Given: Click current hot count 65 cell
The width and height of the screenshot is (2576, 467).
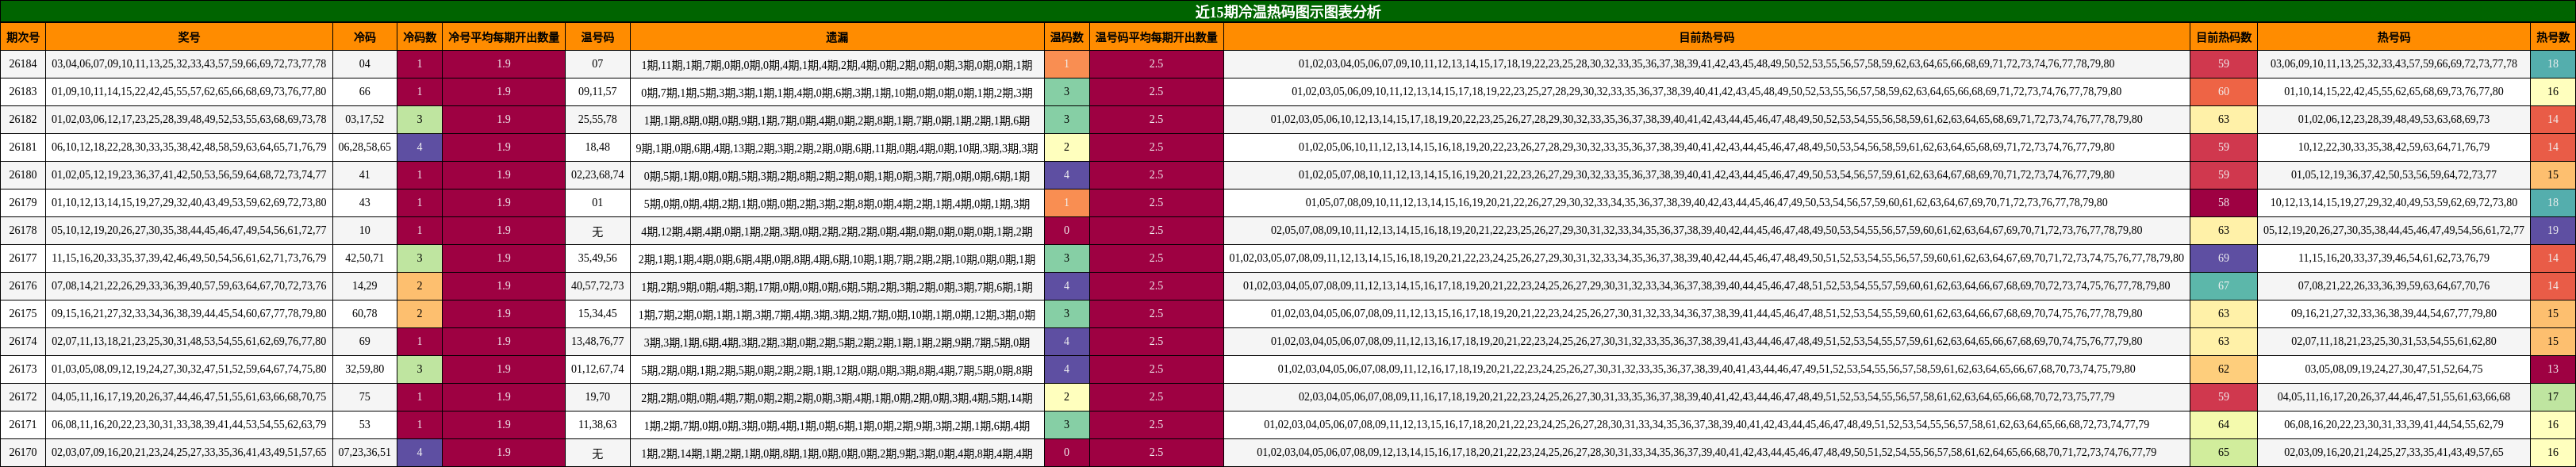Looking at the screenshot, I should [2223, 453].
